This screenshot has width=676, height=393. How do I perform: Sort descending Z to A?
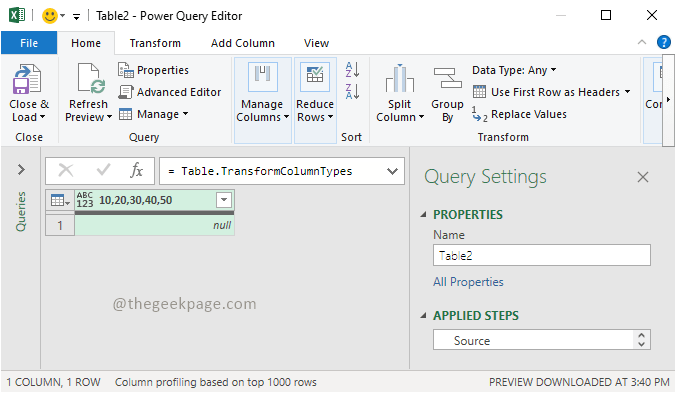(352, 91)
